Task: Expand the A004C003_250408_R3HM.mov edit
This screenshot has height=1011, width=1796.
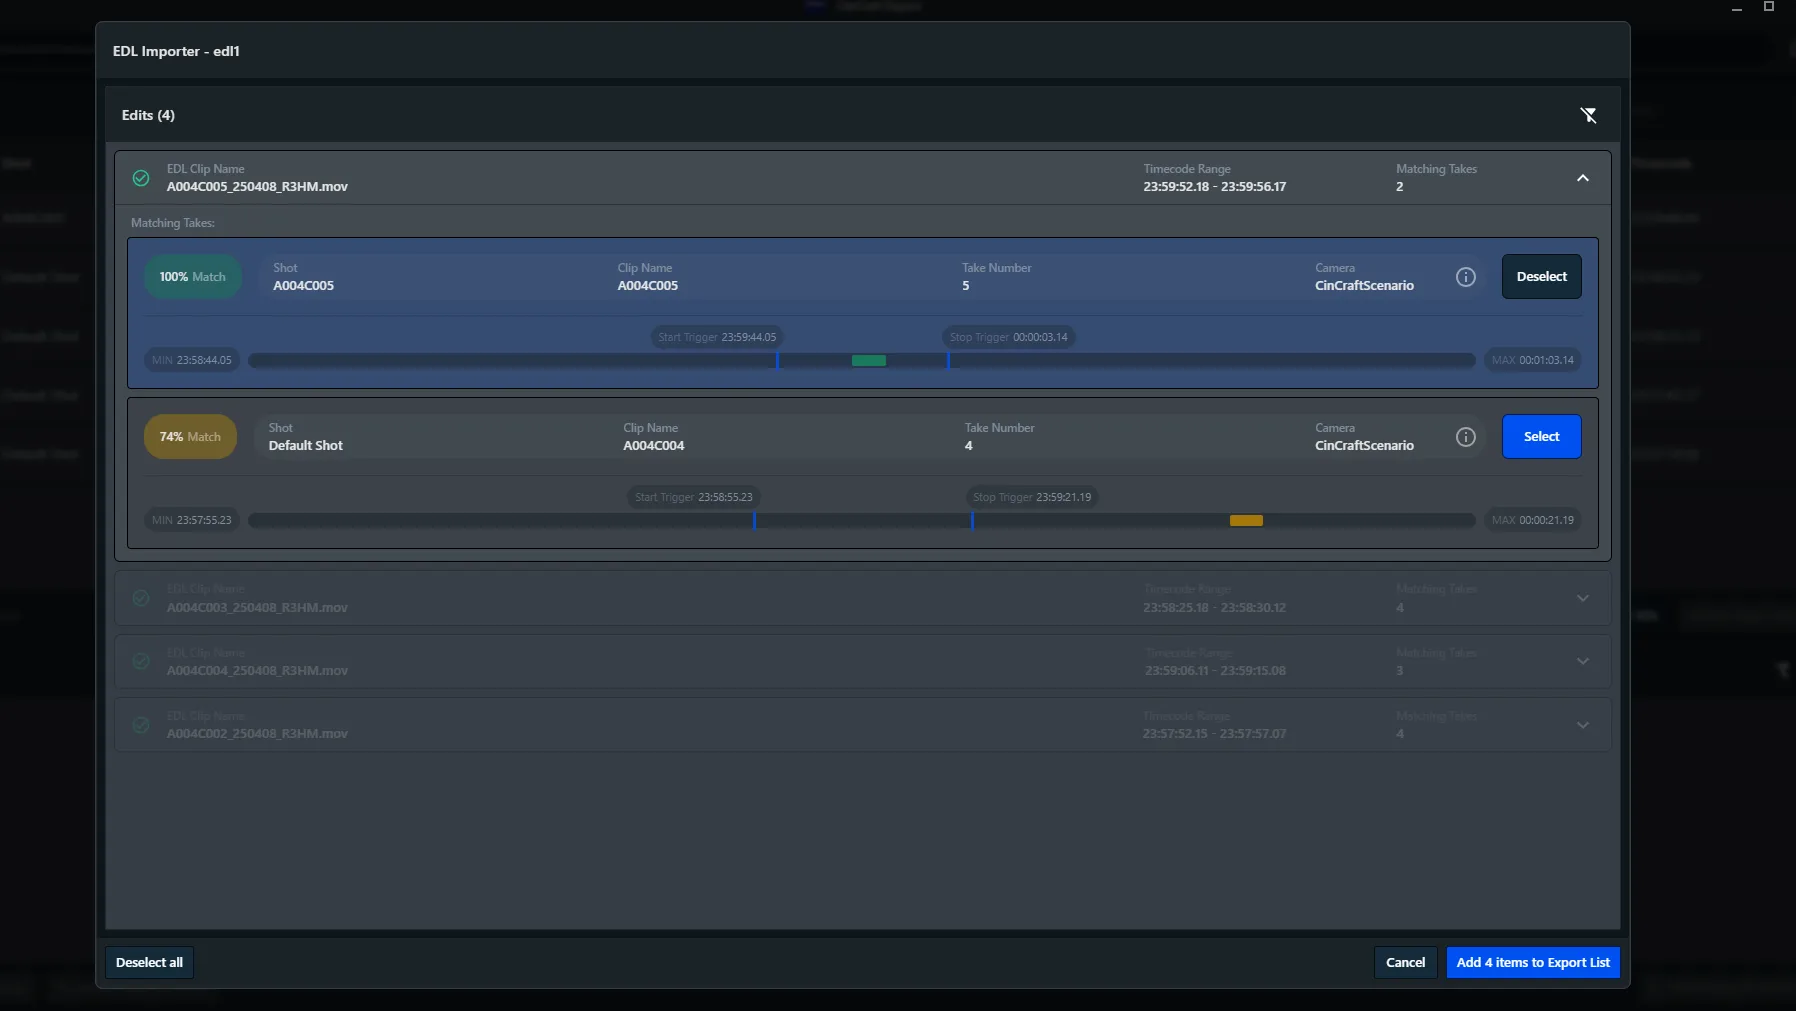Action: pyautogui.click(x=1582, y=598)
